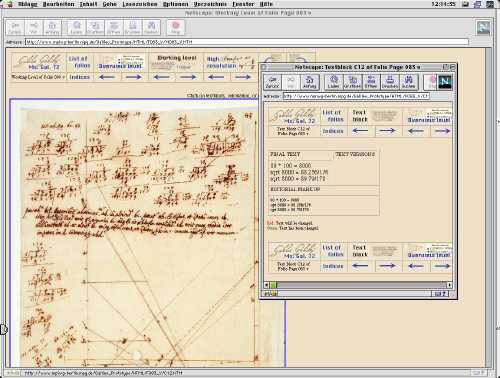Screen dimensions: 500x378
Task: Click the mail icon in popup status bar
Action: 440,294
